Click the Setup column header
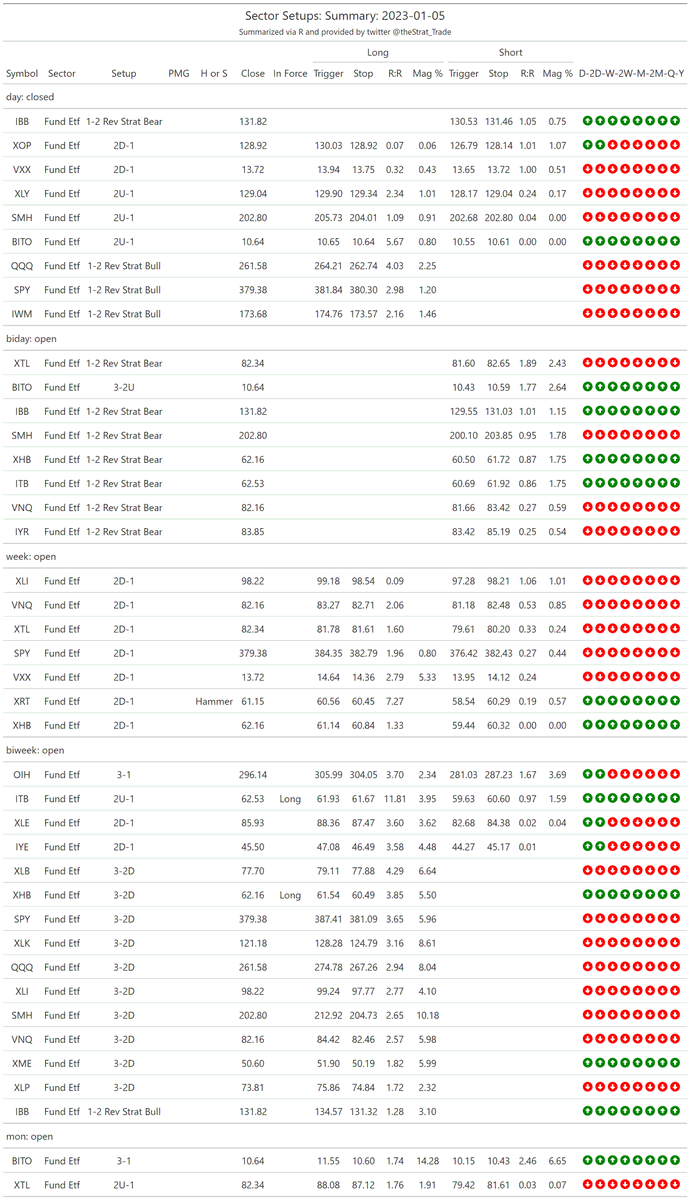 124,73
